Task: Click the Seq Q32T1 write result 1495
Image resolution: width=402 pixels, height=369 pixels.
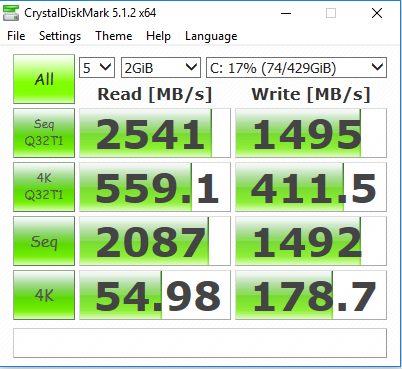Action: (x=311, y=133)
